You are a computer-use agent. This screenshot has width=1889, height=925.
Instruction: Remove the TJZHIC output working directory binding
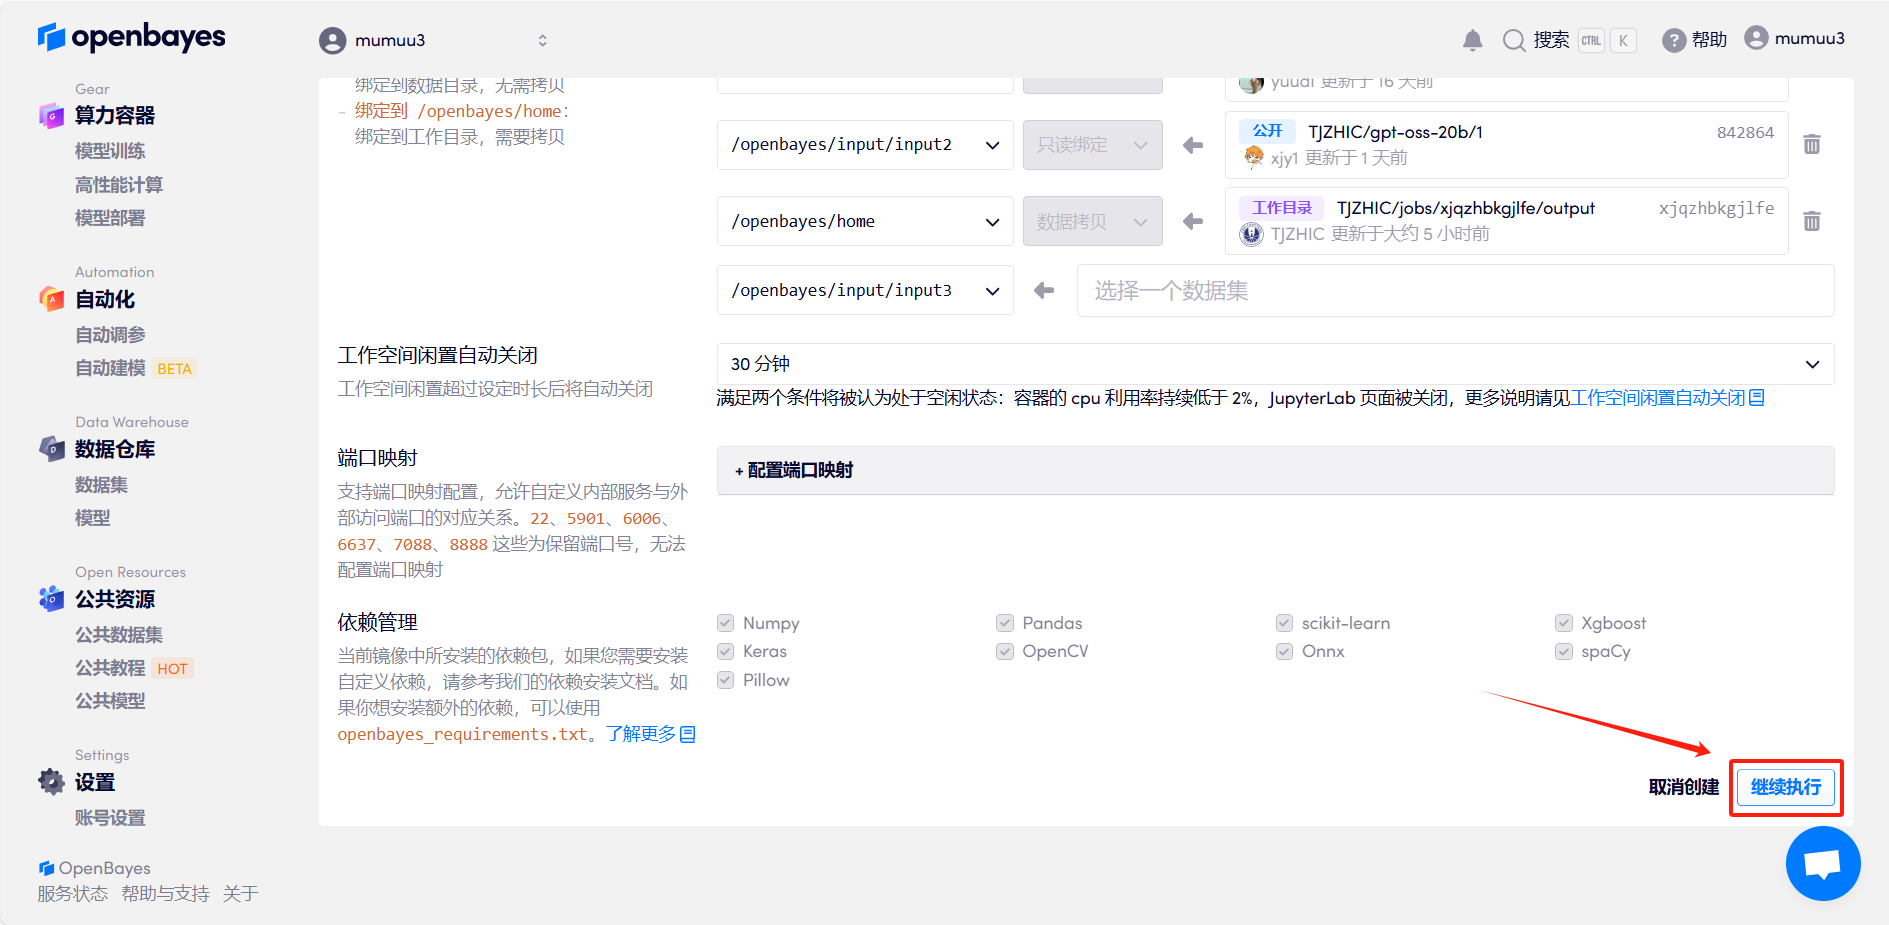coord(1811,221)
